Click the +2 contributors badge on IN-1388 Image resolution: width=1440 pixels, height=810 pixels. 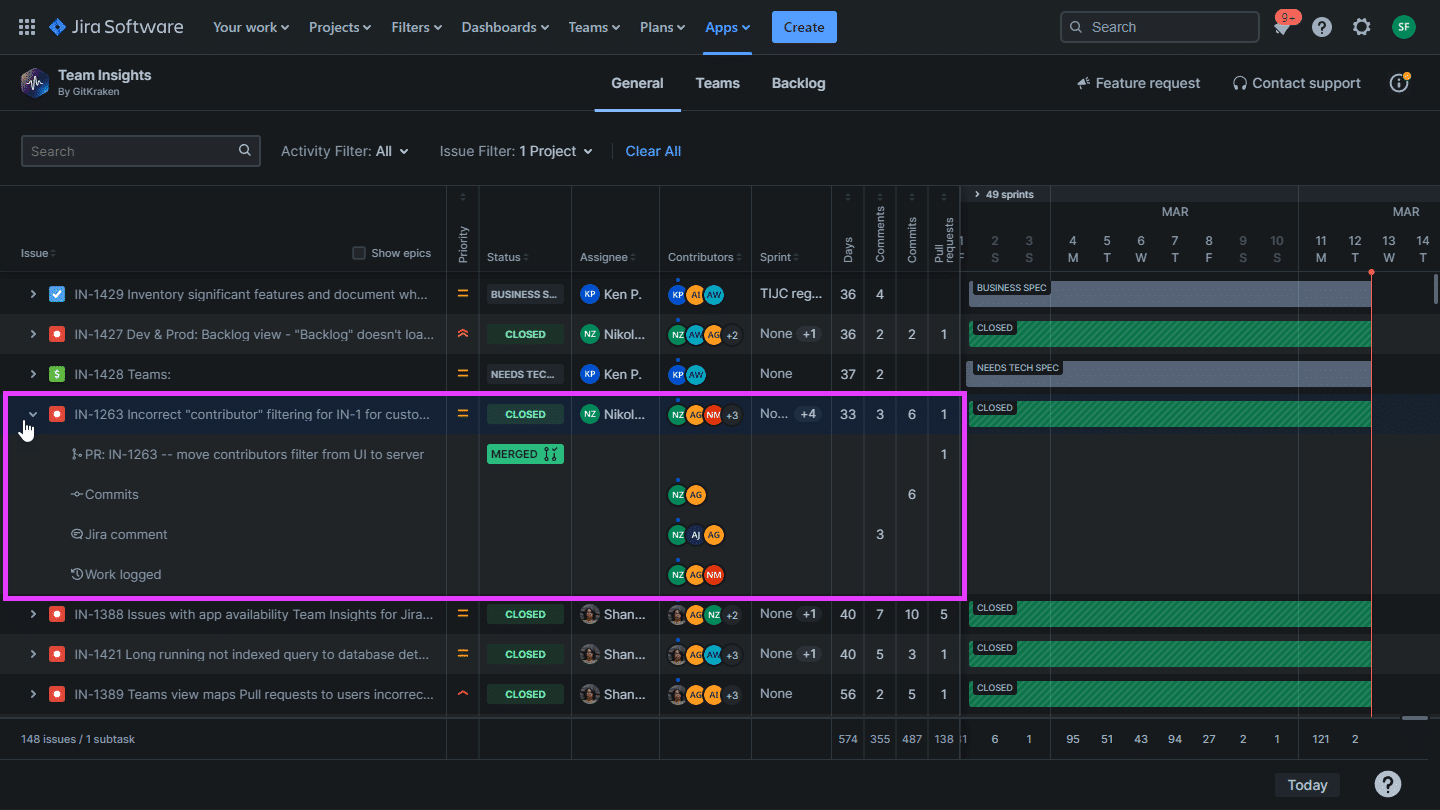(732, 615)
